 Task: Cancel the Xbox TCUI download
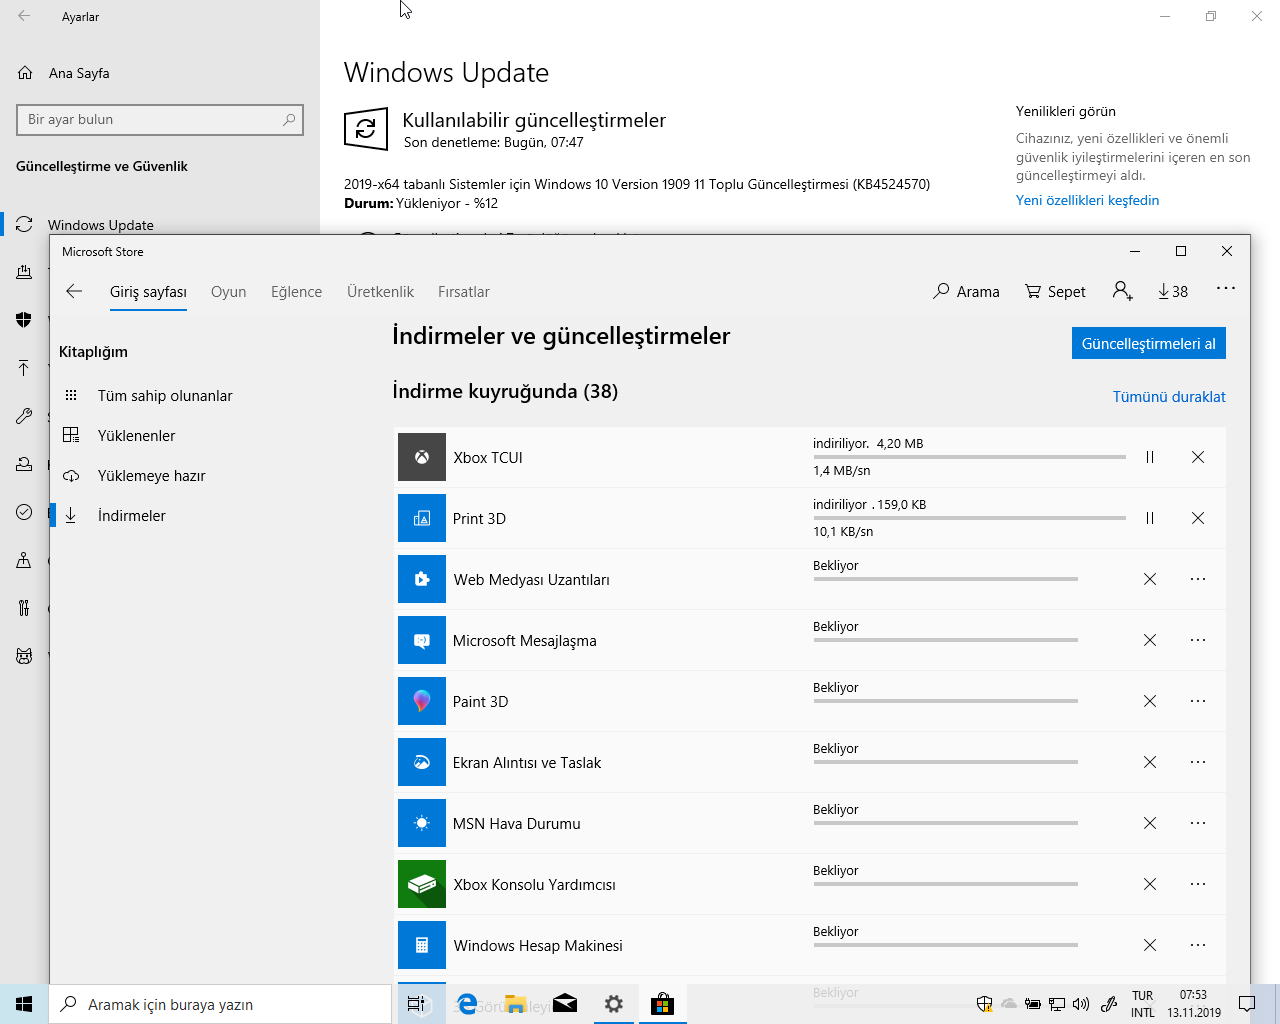pos(1198,457)
